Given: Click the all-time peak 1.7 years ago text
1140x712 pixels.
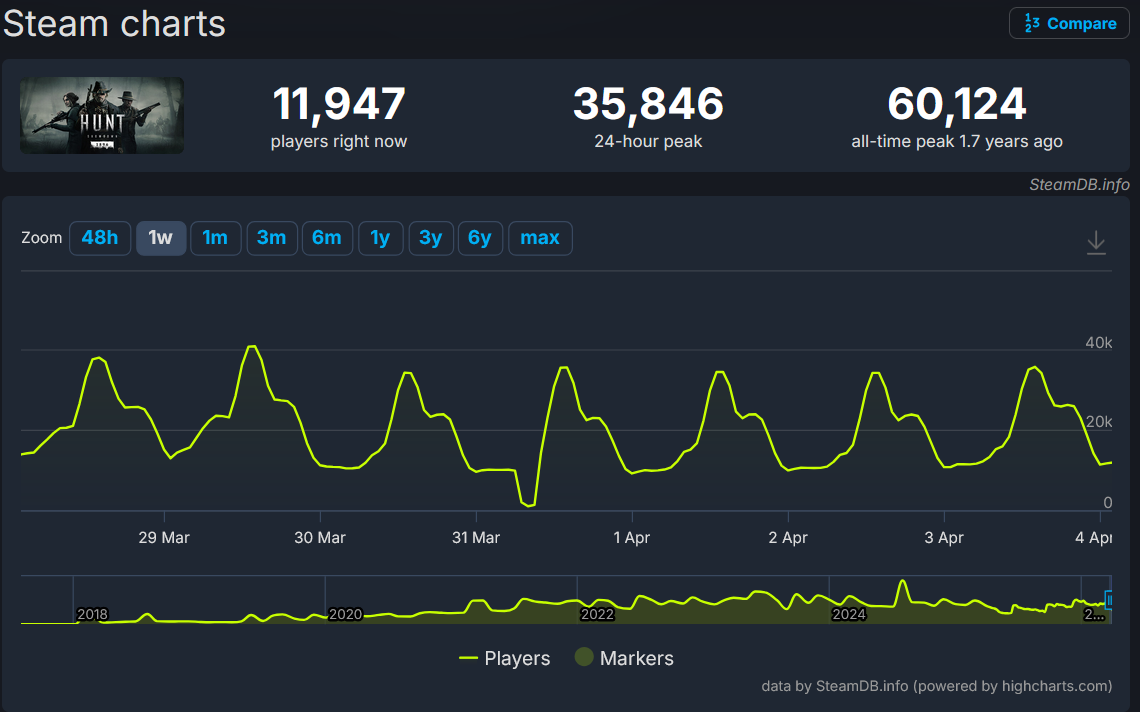Looking at the screenshot, I should [957, 141].
